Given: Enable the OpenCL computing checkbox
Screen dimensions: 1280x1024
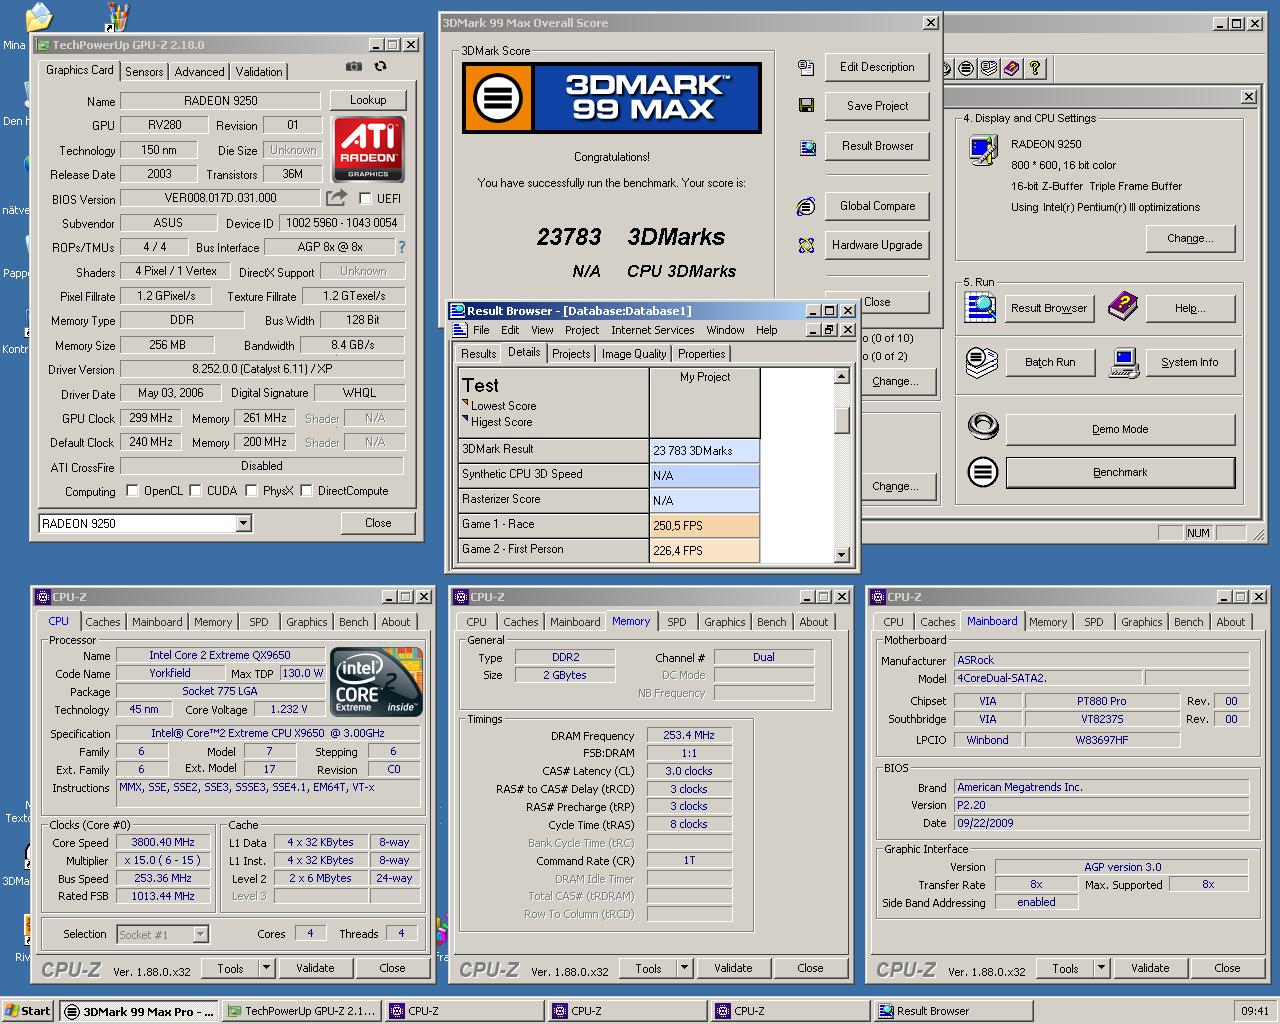Looking at the screenshot, I should tap(132, 491).
